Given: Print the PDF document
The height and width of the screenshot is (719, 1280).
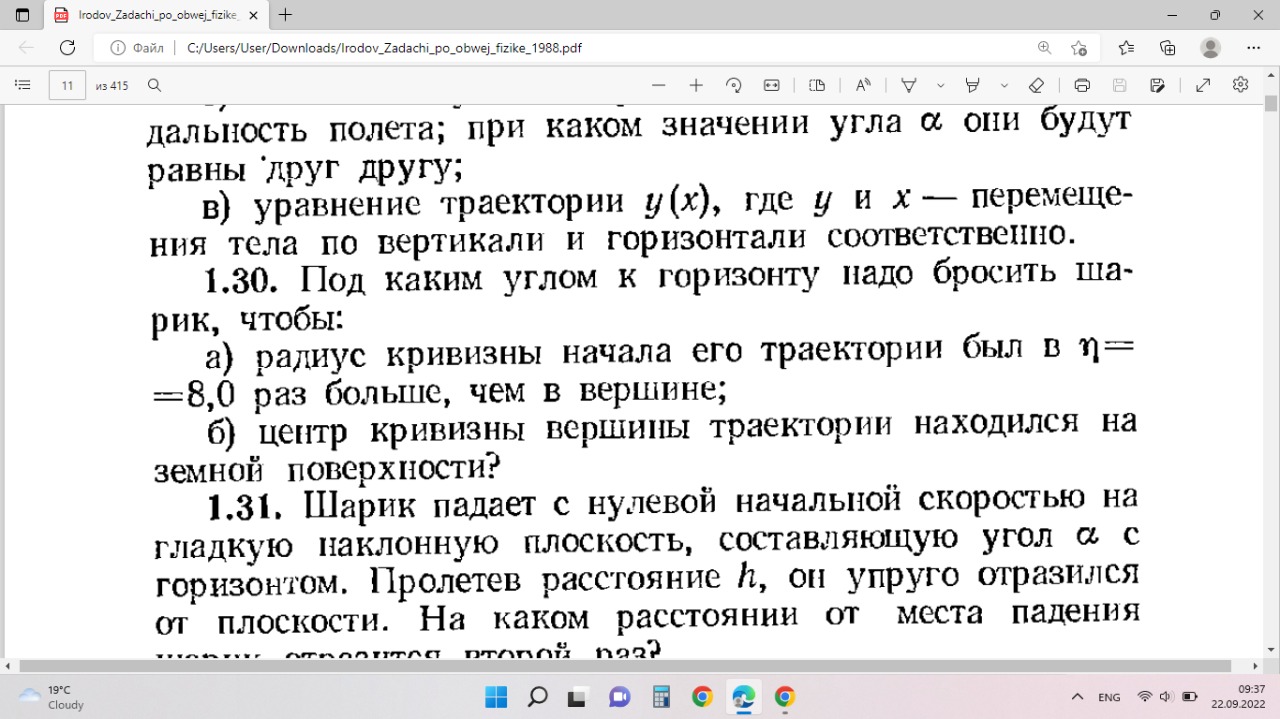Looking at the screenshot, I should coord(1081,85).
